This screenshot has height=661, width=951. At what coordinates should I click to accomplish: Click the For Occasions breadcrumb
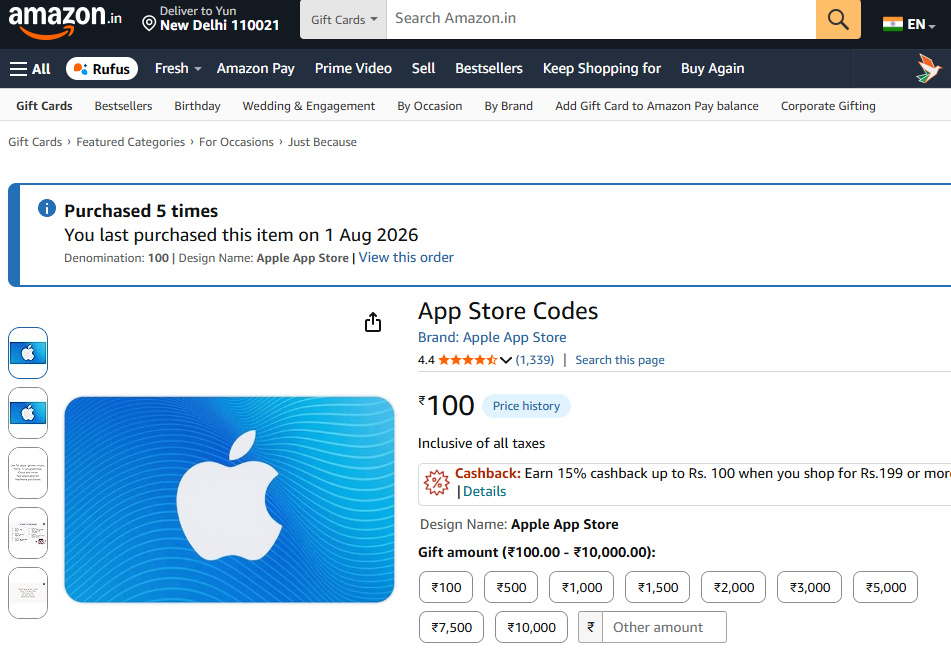[x=236, y=142]
